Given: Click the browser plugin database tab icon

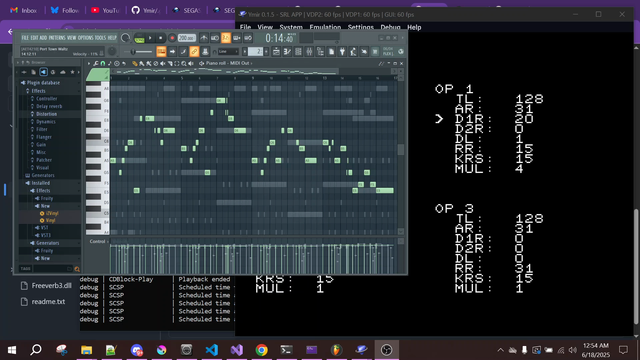Looking at the screenshot, I should click(43, 72).
